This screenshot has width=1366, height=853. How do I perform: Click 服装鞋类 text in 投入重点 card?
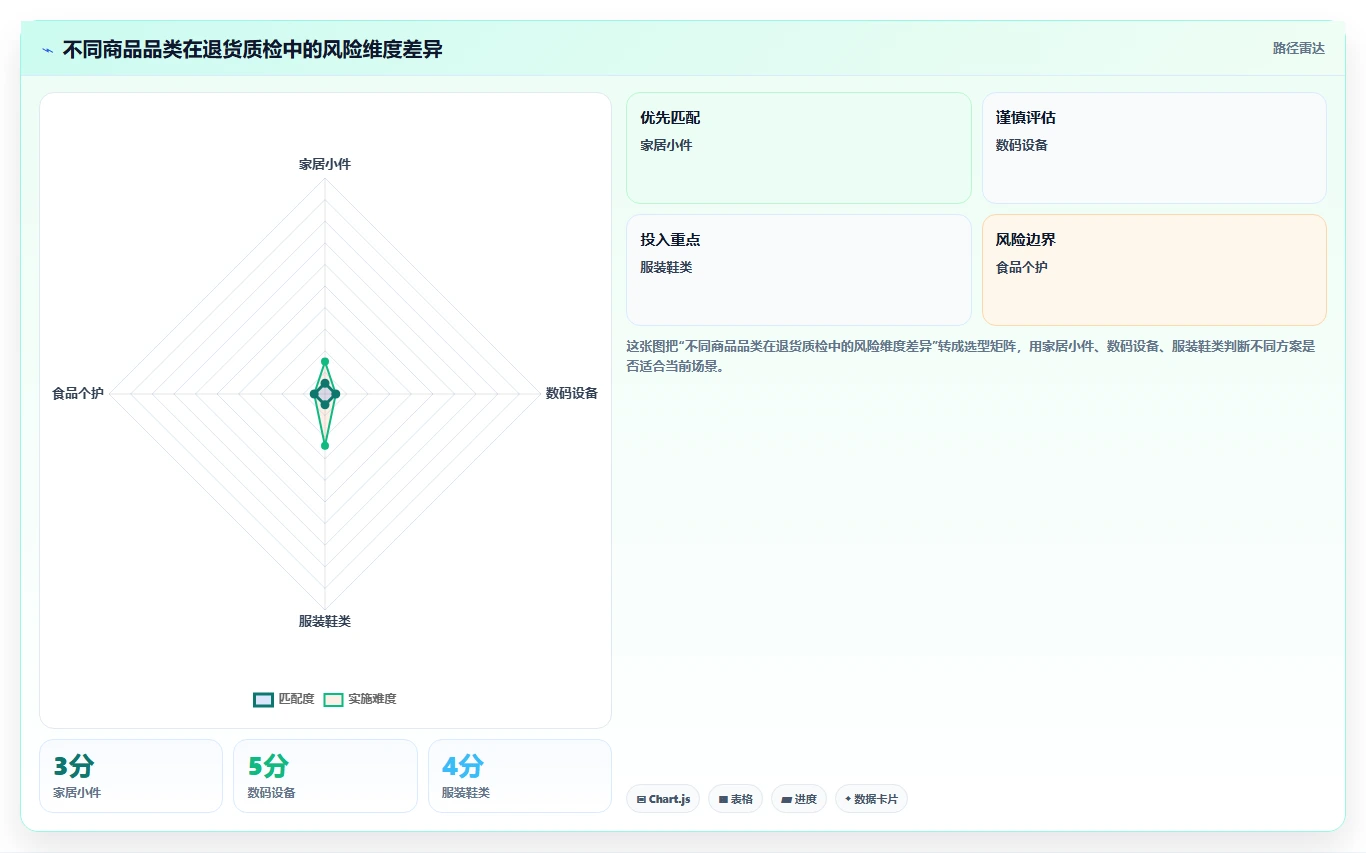pos(666,267)
